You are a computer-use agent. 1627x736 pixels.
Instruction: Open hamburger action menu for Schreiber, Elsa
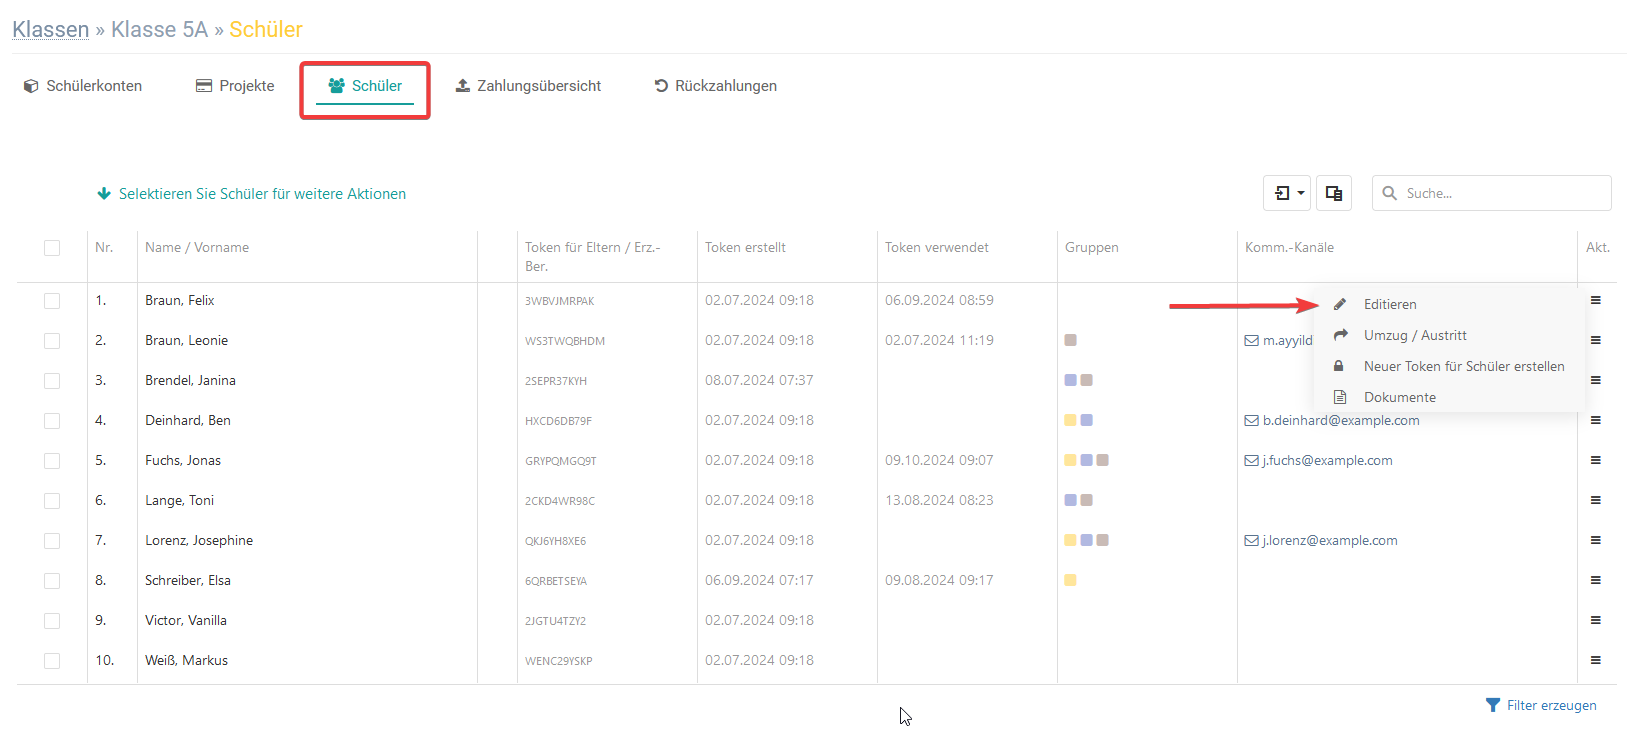tap(1596, 580)
